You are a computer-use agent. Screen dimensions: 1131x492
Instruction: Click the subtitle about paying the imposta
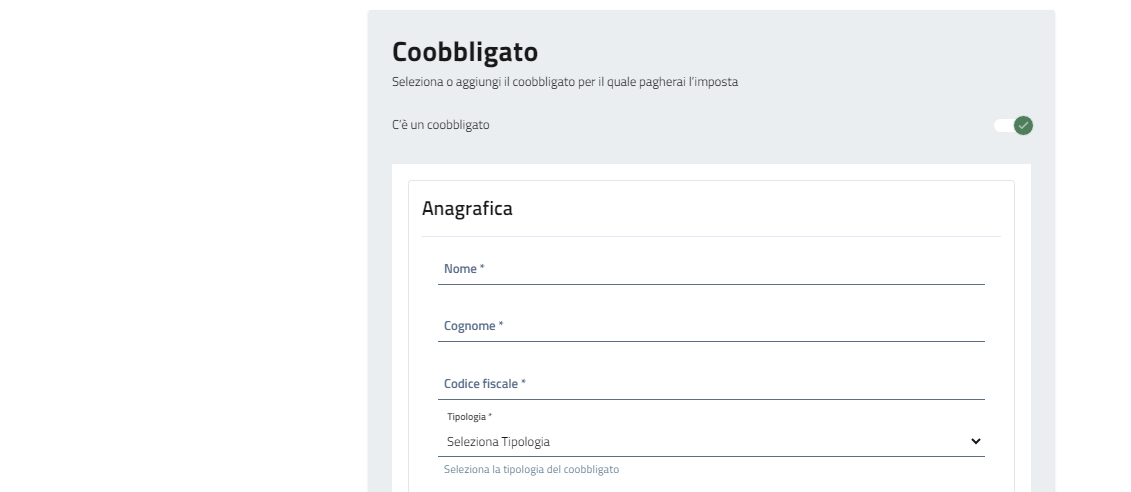click(565, 82)
